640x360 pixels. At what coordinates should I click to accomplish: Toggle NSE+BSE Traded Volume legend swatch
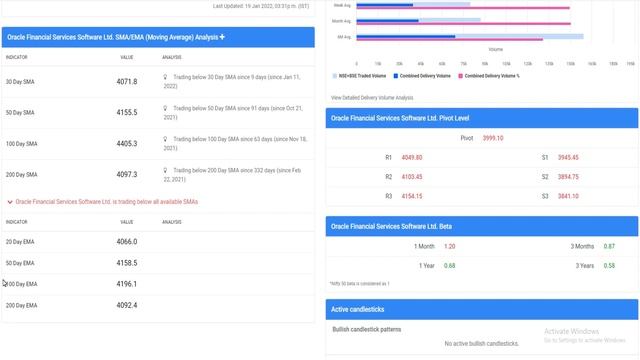(x=335, y=76)
